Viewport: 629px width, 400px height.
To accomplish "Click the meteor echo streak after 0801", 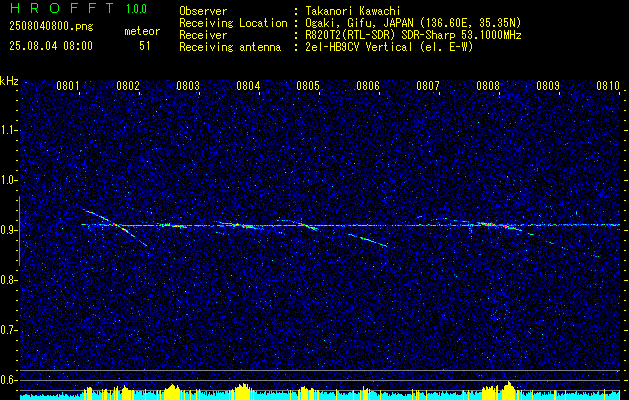I will pyautogui.click(x=116, y=227).
